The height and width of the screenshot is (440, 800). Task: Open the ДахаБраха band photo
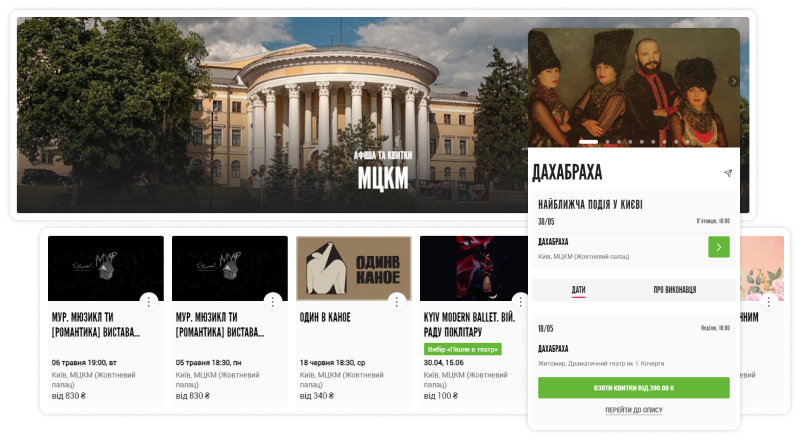[634, 88]
